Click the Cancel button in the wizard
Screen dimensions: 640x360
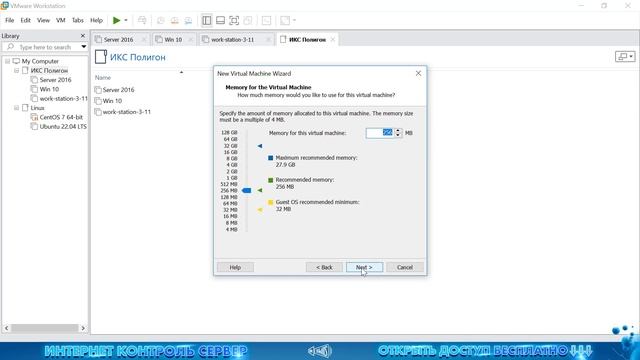pos(404,267)
